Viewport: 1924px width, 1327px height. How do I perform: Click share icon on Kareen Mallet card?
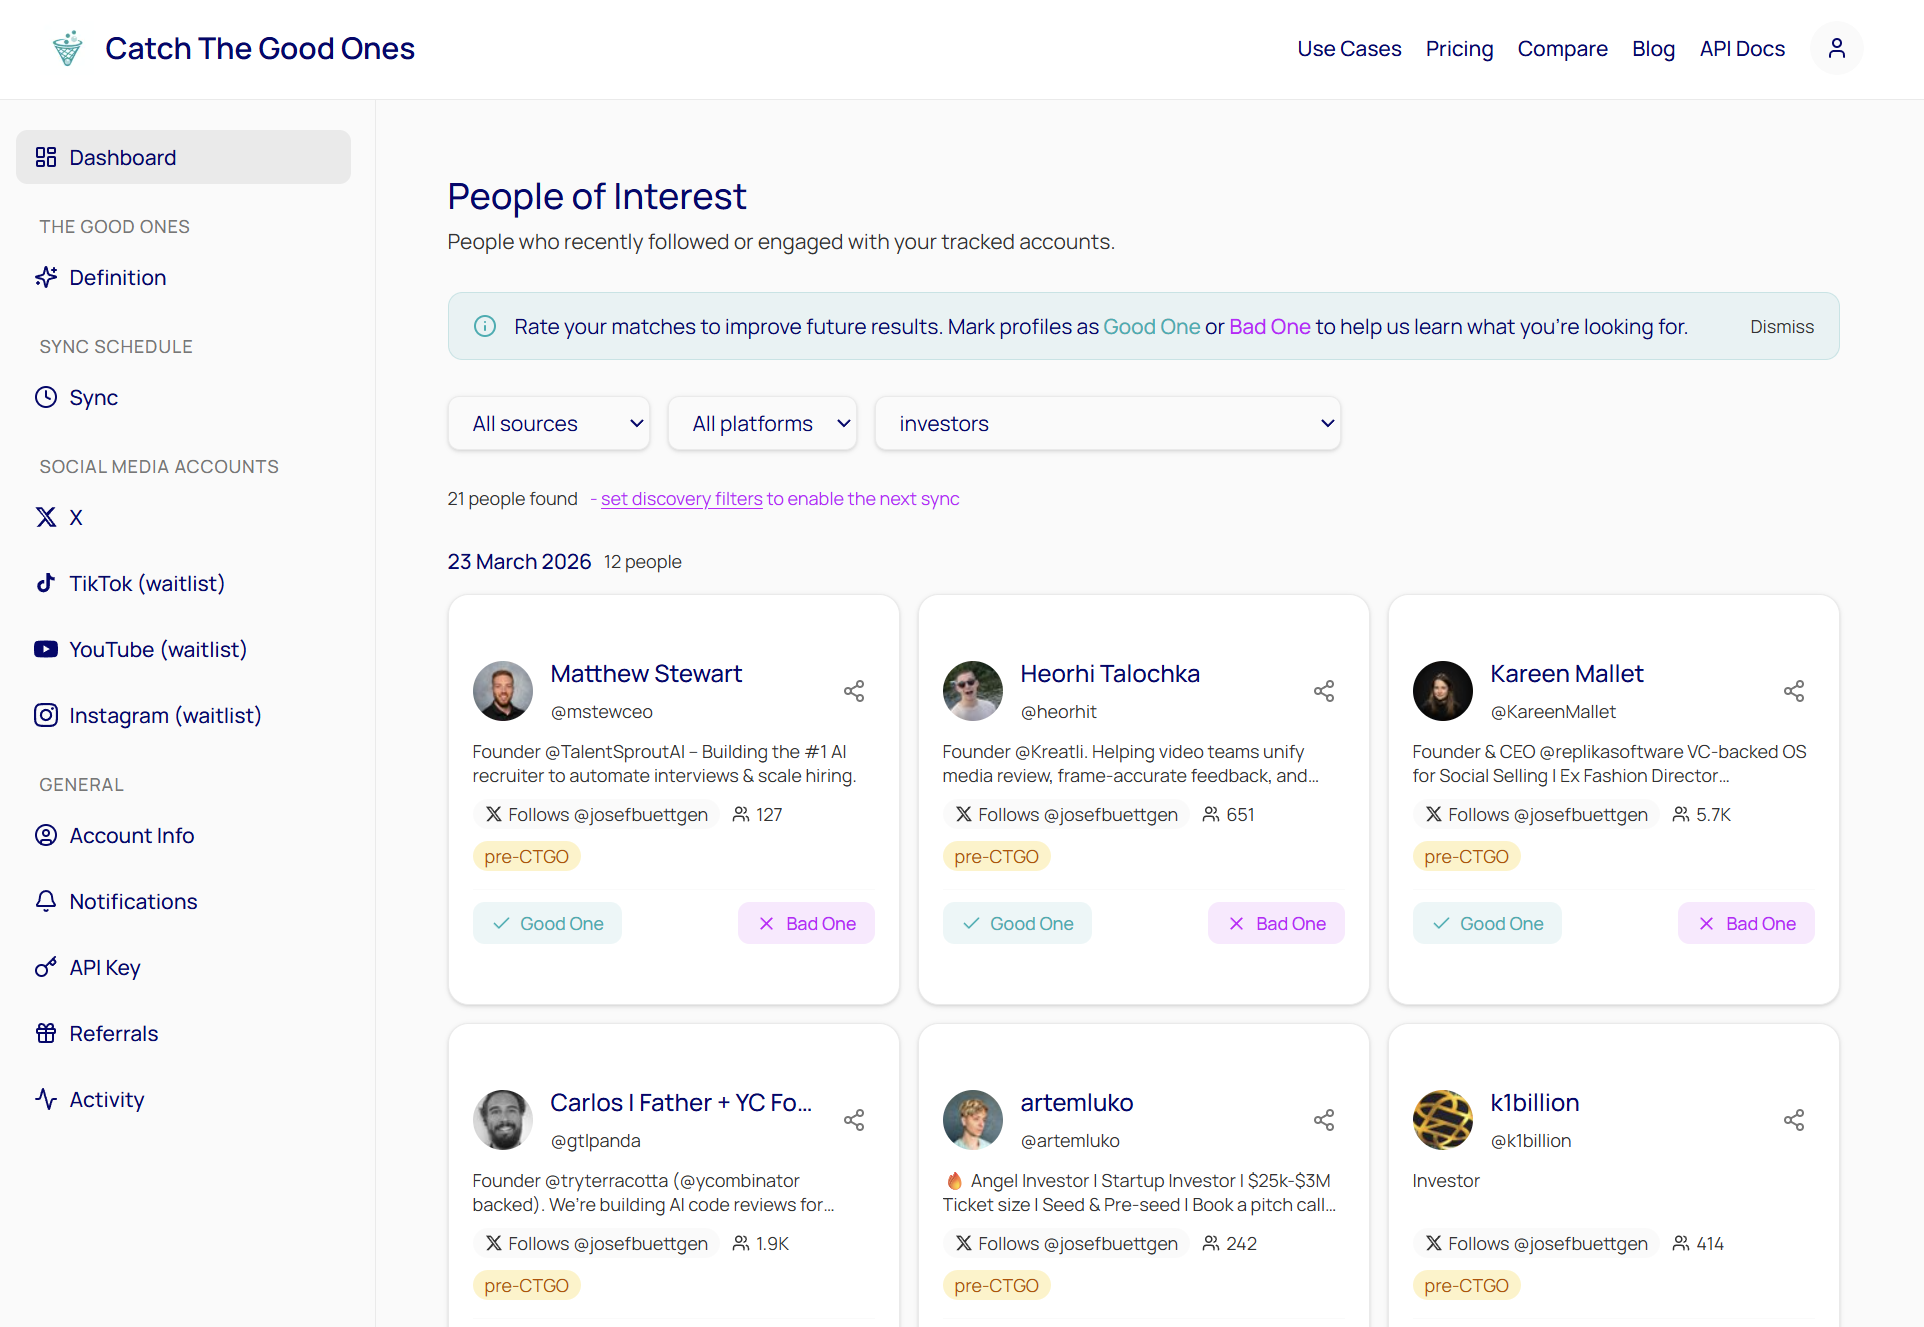click(1793, 691)
